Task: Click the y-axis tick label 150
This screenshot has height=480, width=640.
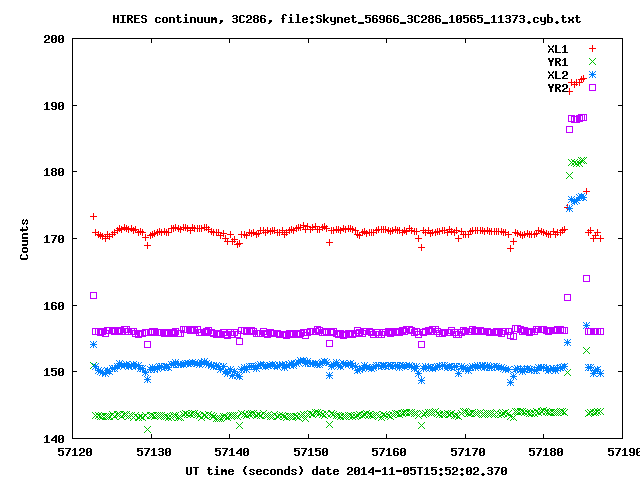Action: point(54,372)
